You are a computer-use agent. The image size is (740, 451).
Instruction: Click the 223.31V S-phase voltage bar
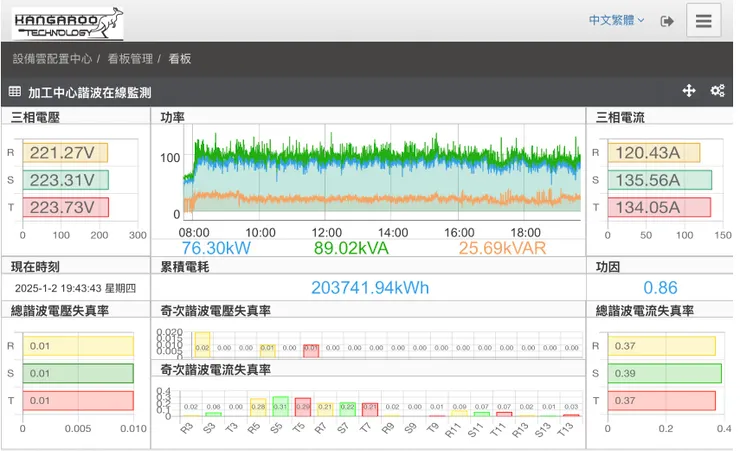coord(66,180)
